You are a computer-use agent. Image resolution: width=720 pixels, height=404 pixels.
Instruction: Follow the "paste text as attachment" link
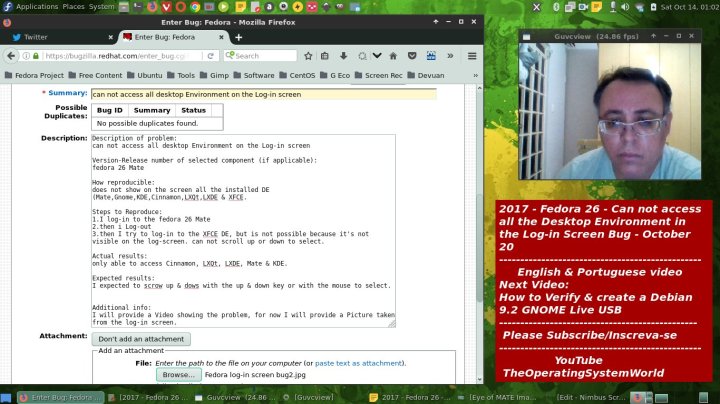point(358,362)
